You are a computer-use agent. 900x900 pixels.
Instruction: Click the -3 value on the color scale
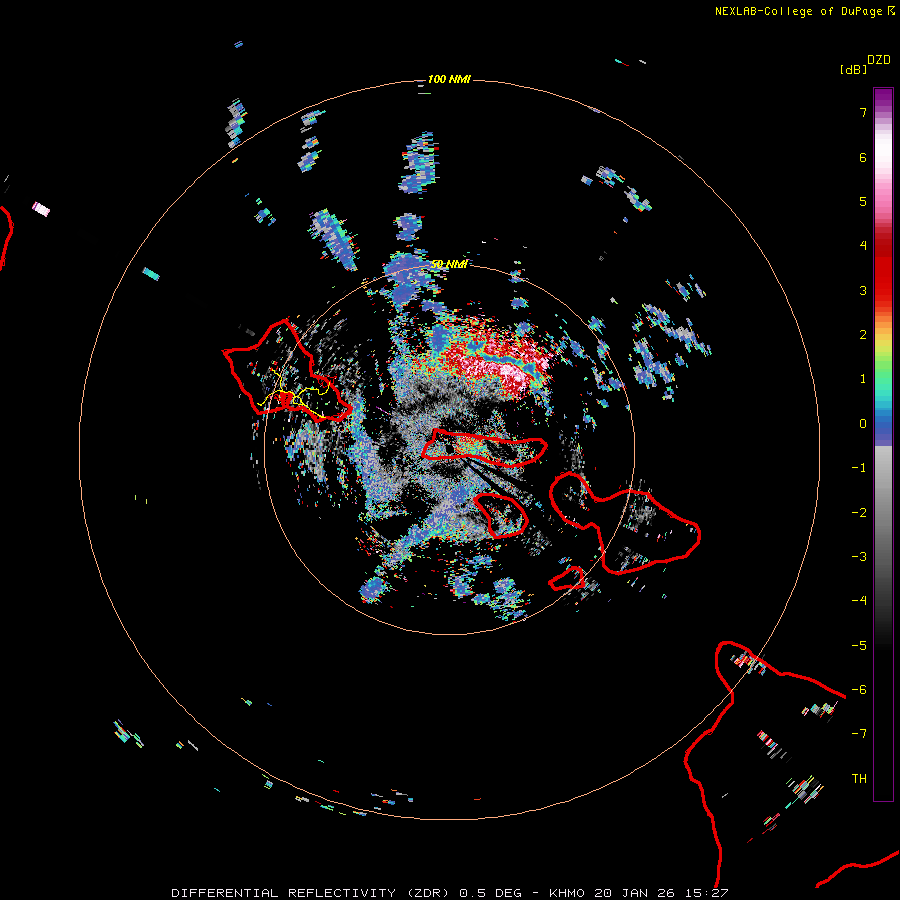tap(859, 557)
